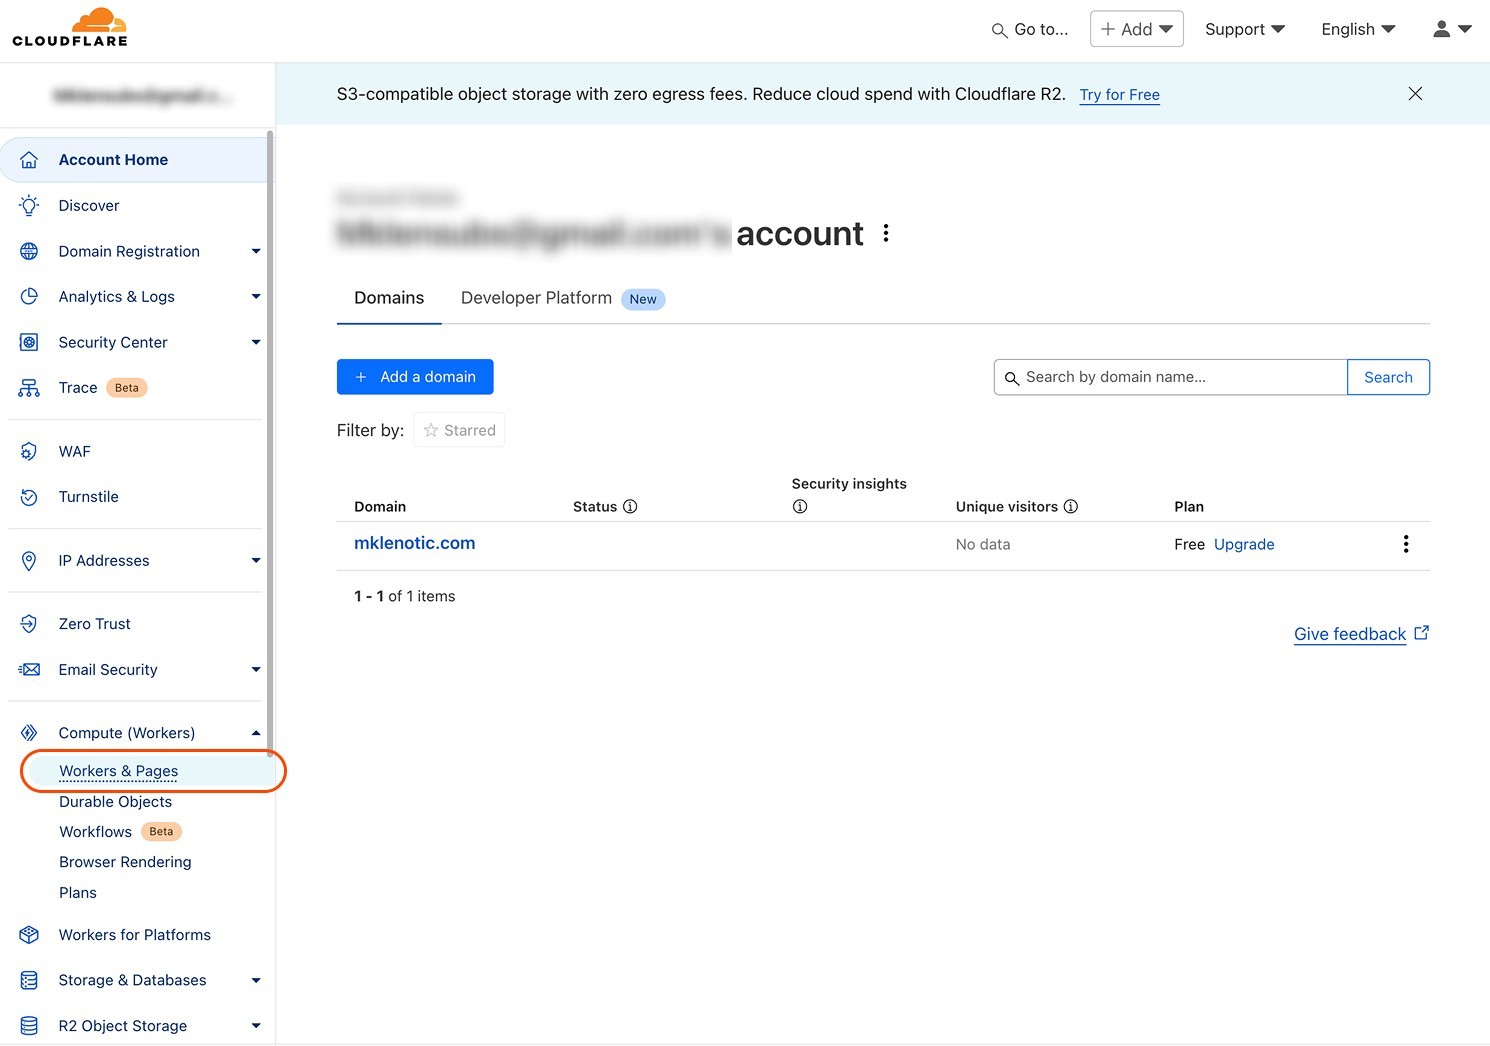Open the account options three-dot menu

[x=886, y=233]
